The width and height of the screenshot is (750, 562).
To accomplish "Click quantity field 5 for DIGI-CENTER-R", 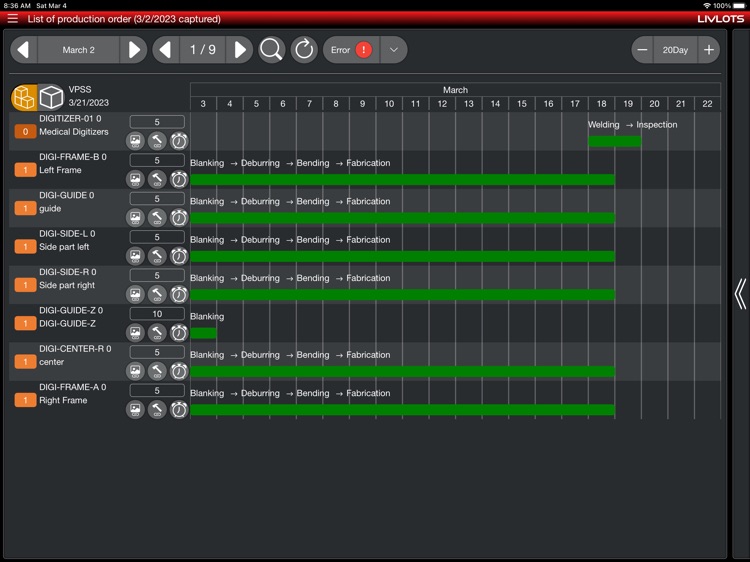I will click(157, 352).
